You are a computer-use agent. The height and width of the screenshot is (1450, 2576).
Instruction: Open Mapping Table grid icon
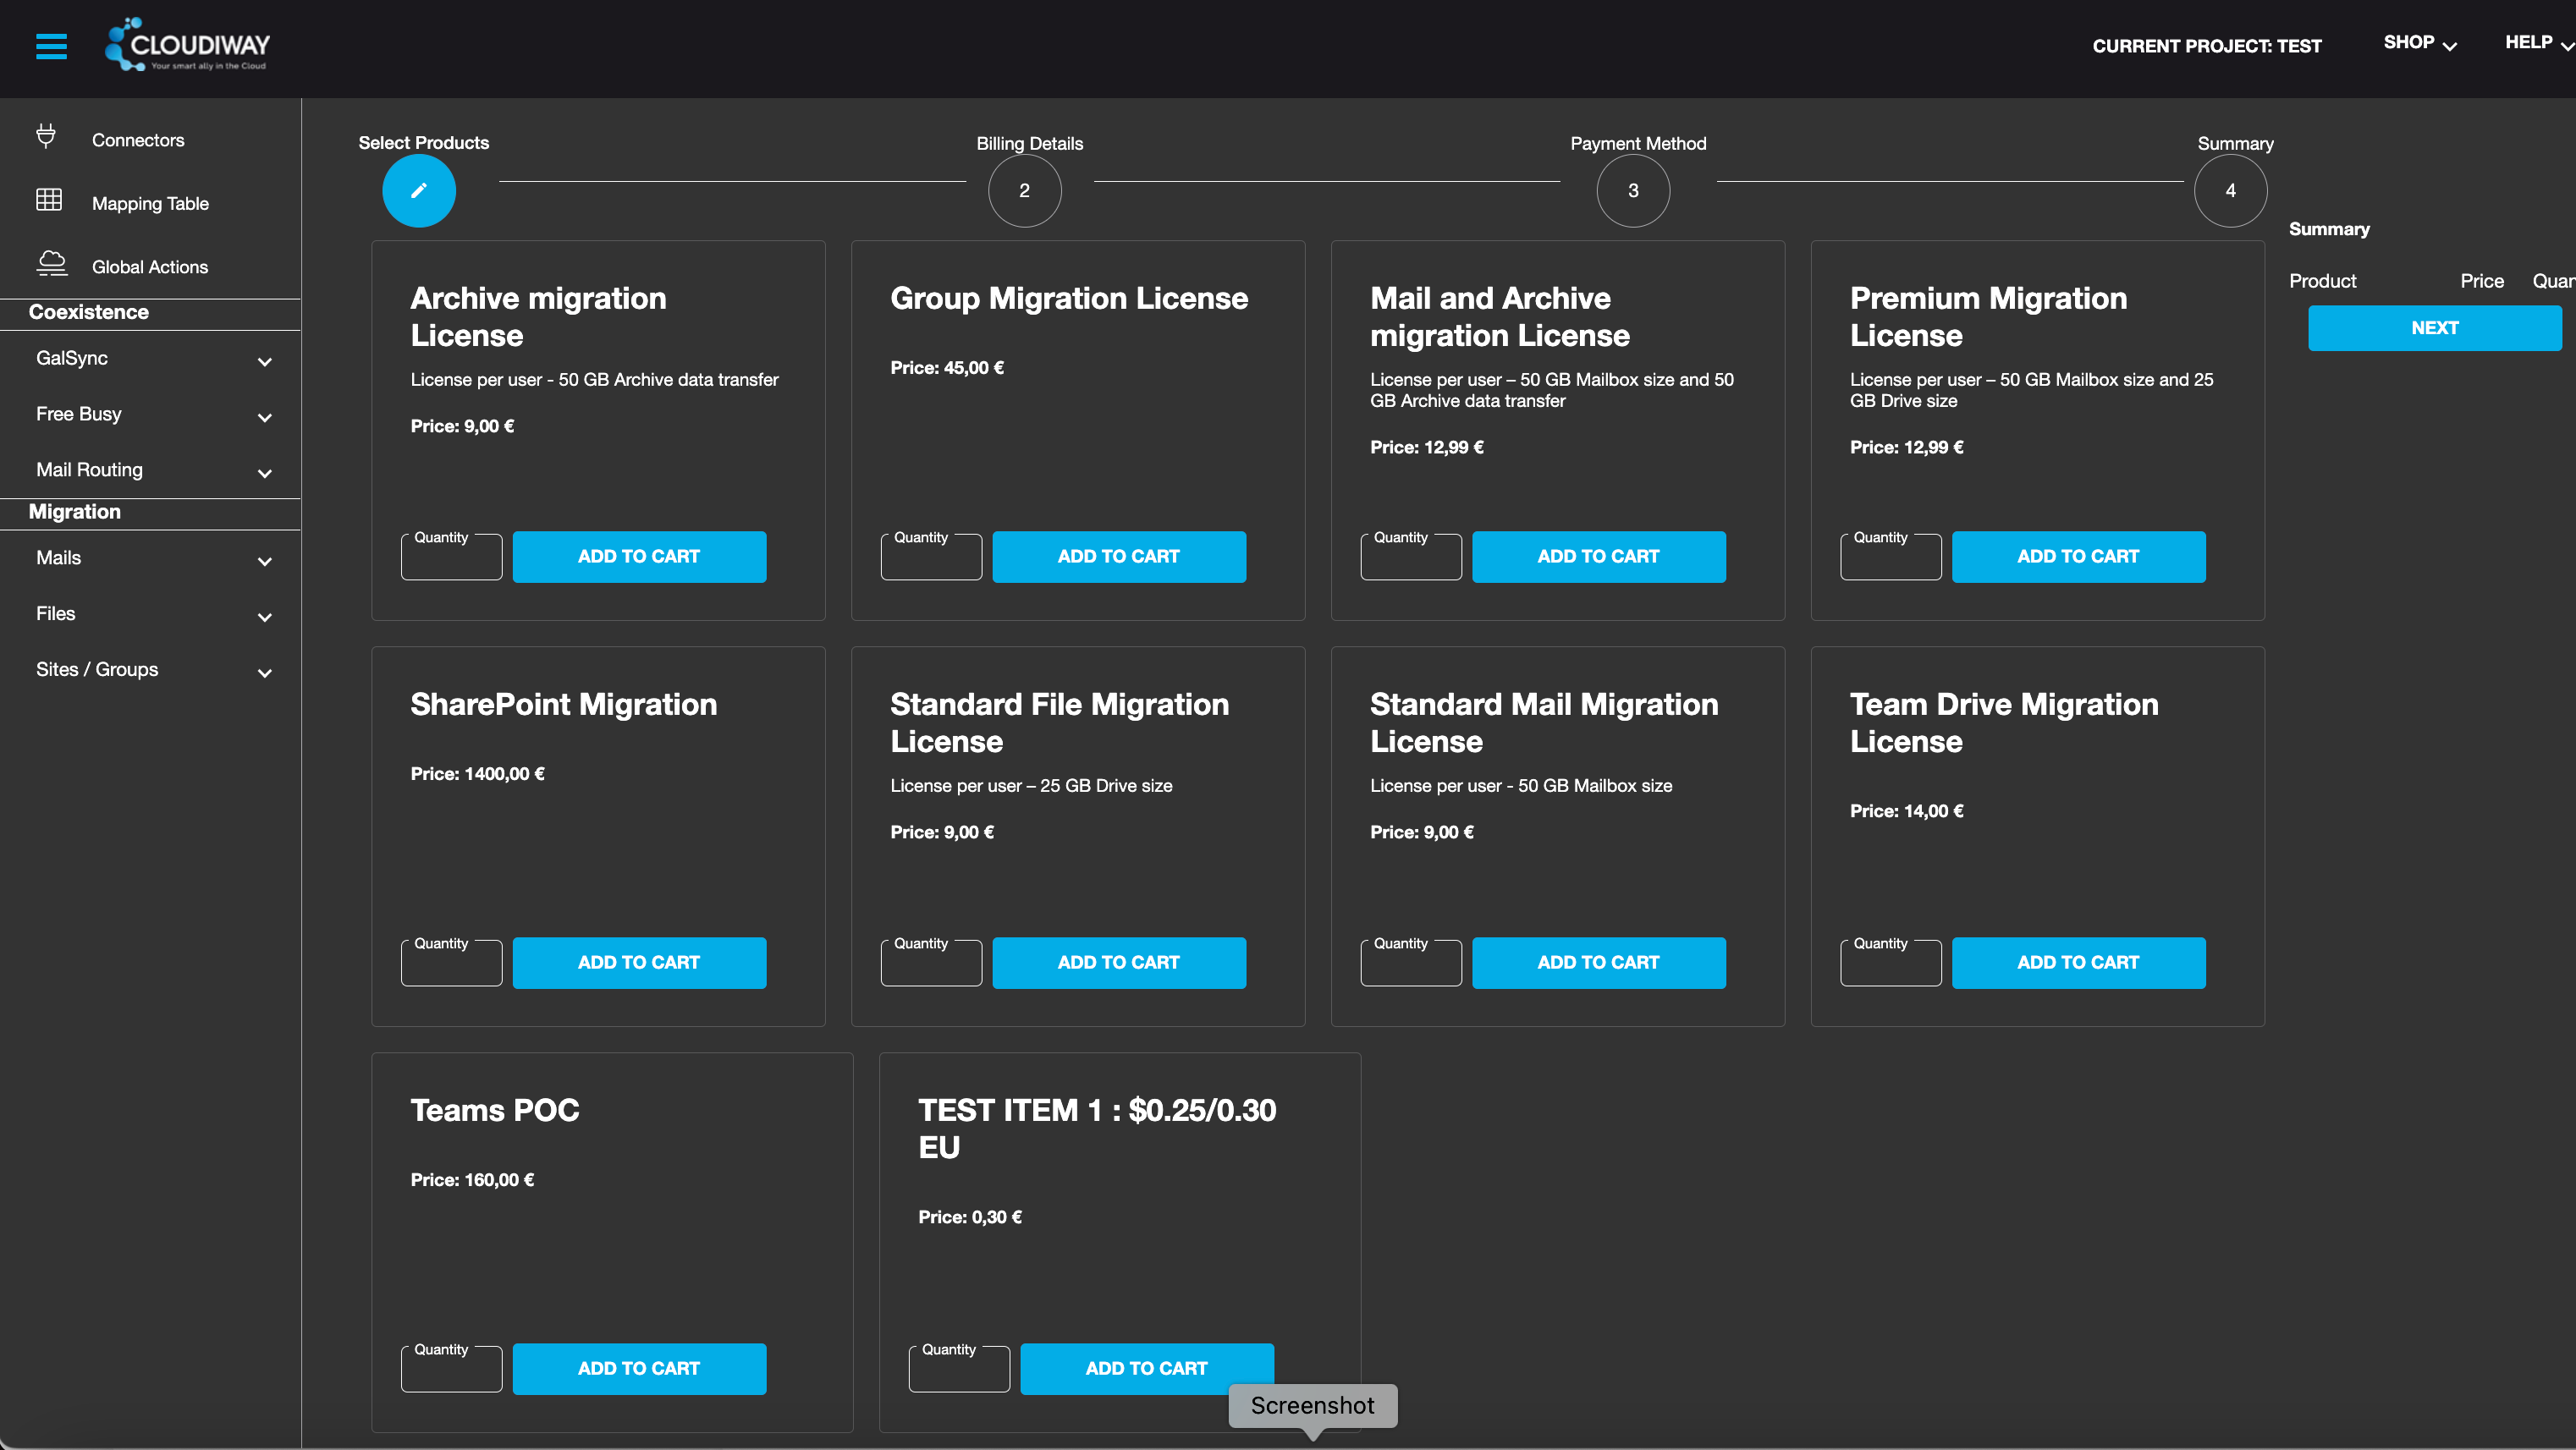[49, 200]
